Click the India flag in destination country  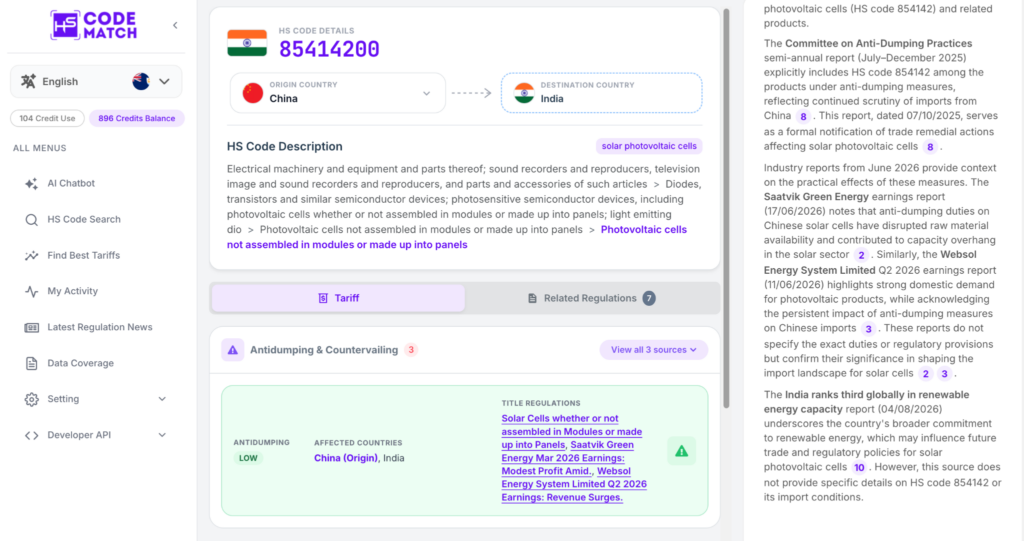tap(524, 93)
